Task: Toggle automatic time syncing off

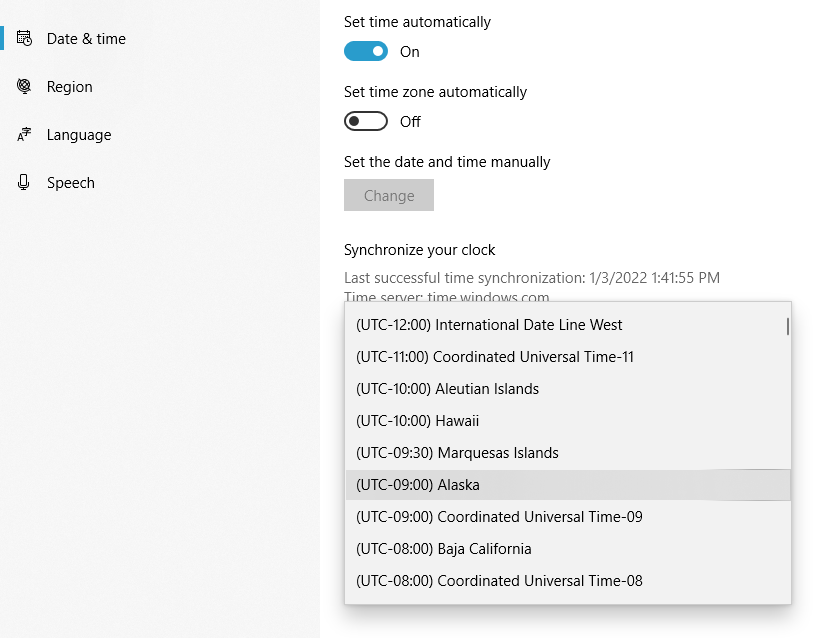Action: pyautogui.click(x=365, y=51)
